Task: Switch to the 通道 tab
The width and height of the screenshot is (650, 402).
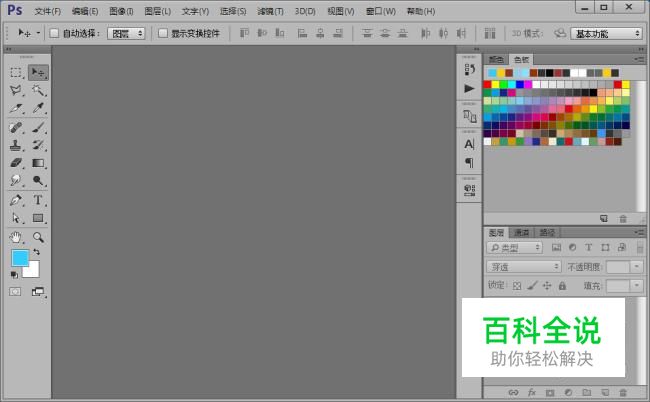Action: pyautogui.click(x=522, y=232)
